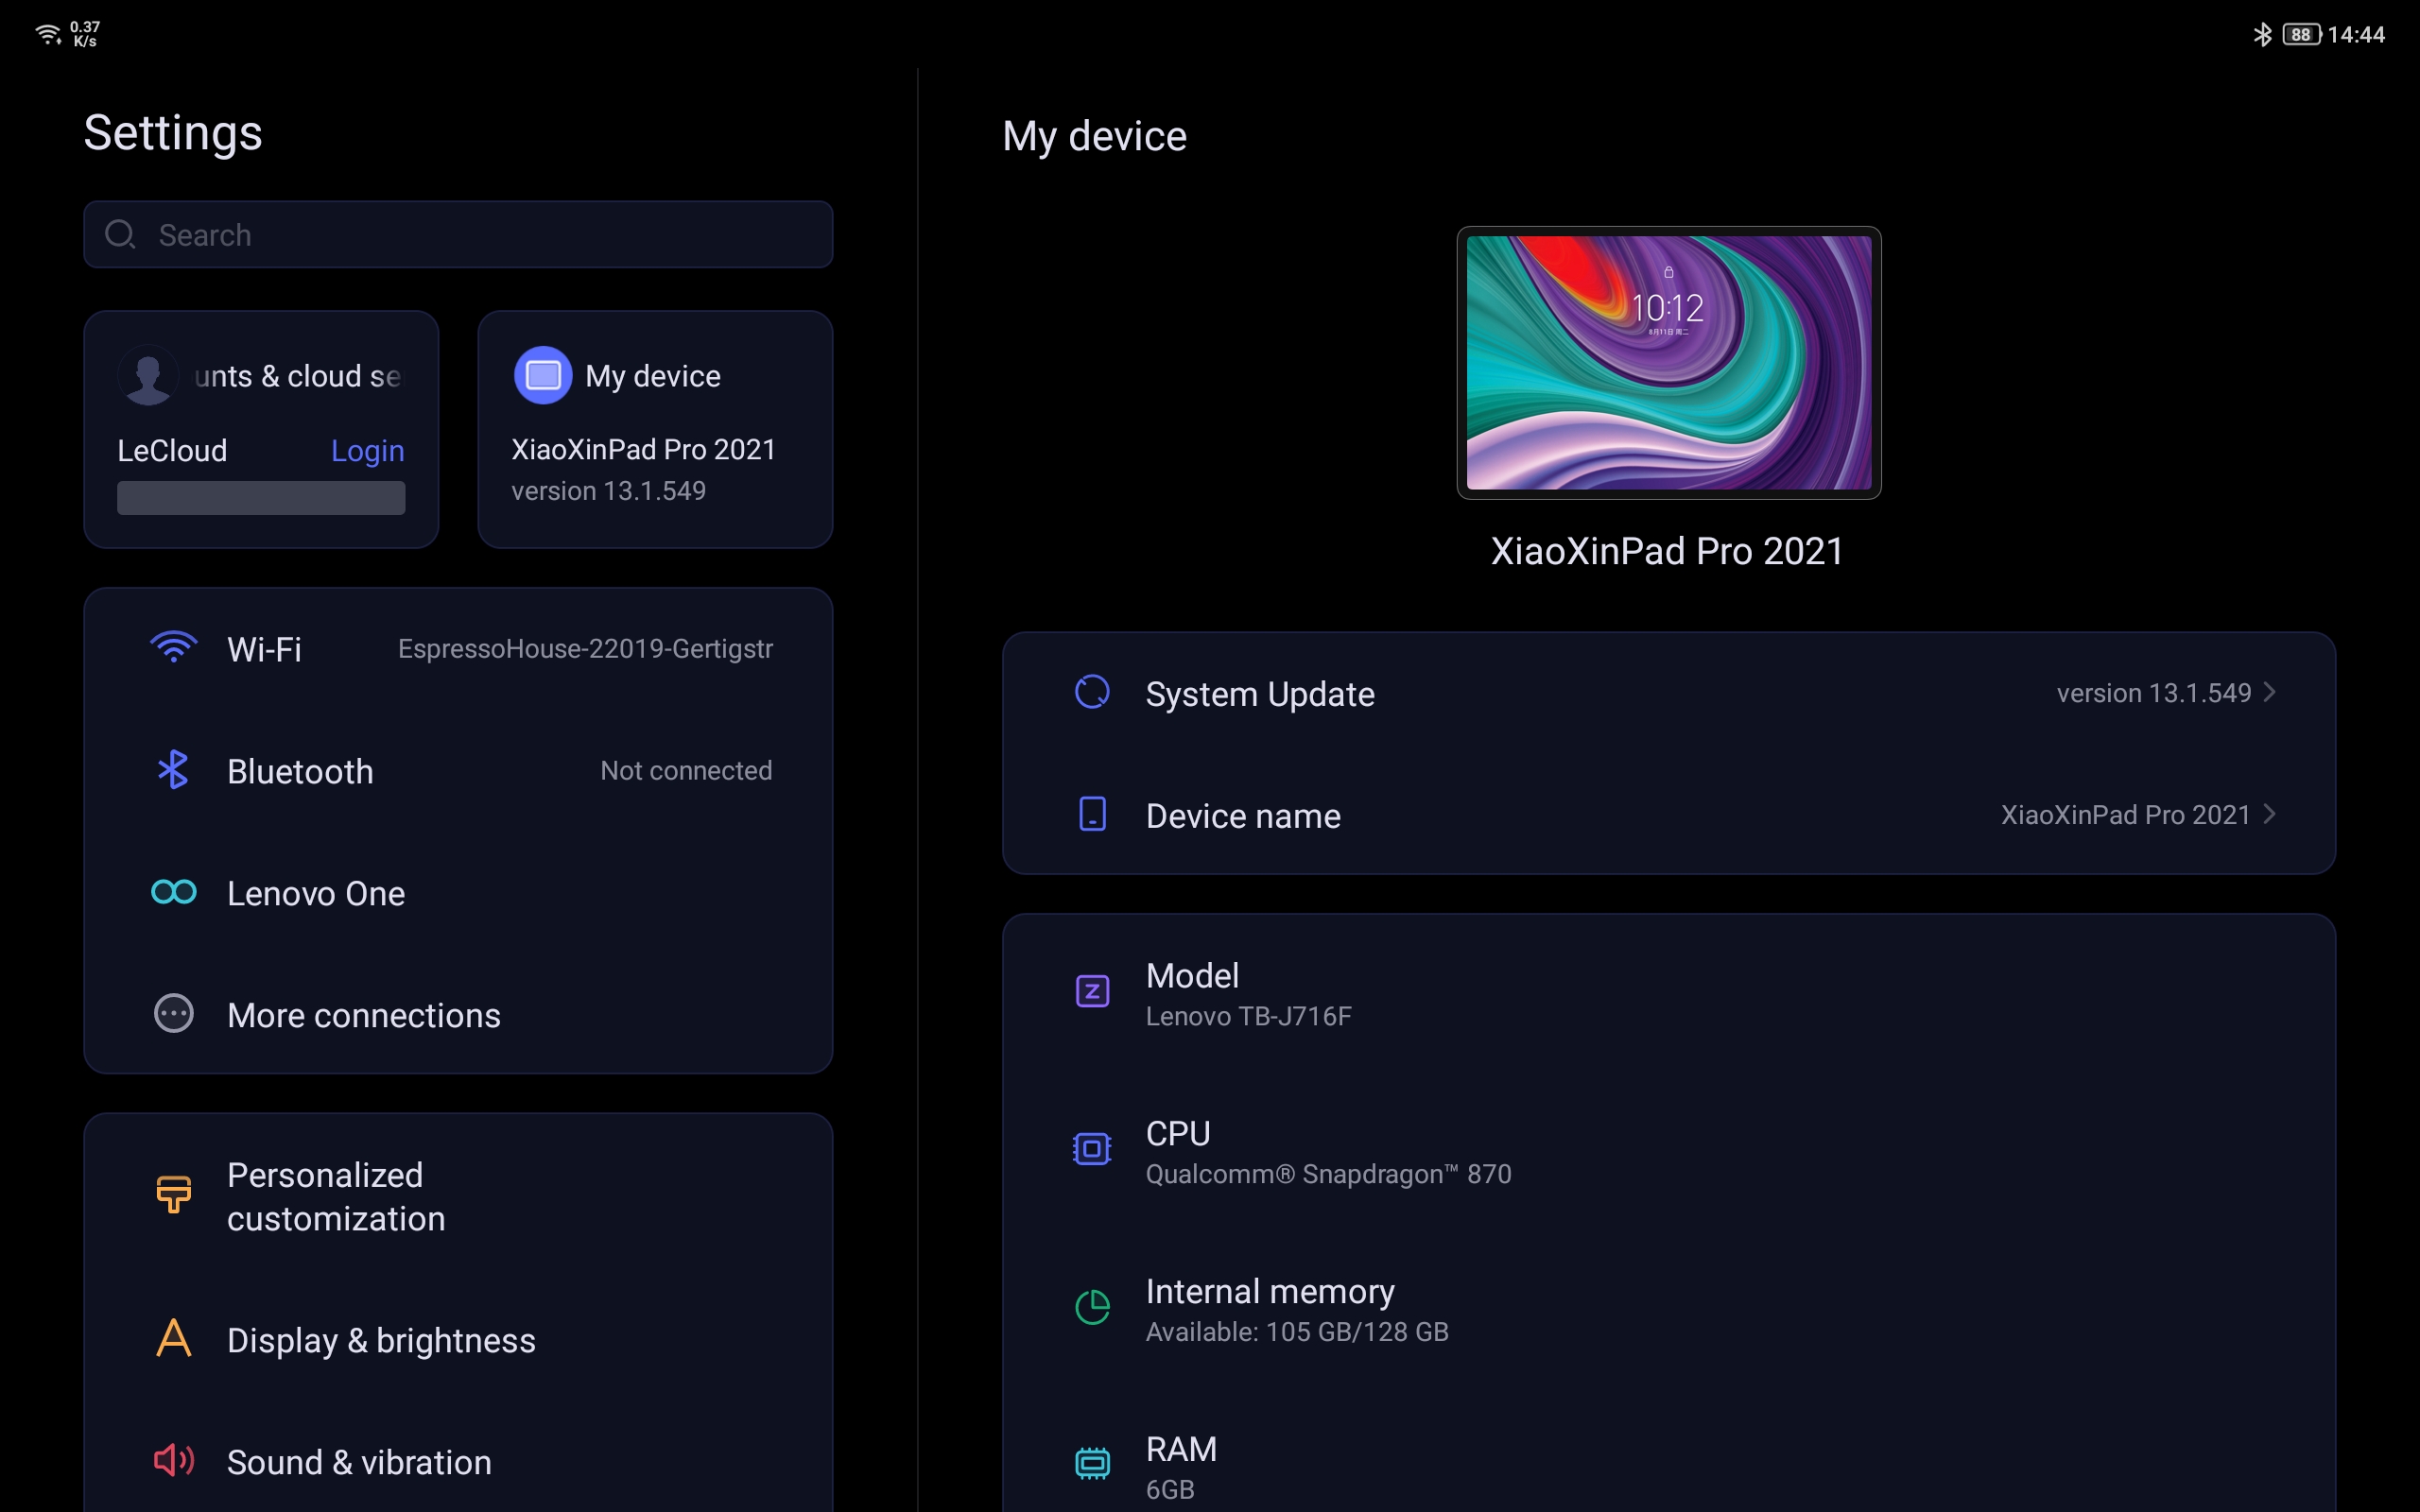The height and width of the screenshot is (1512, 2420).
Task: Click the '6GB' RAM value
Action: (x=1170, y=1489)
